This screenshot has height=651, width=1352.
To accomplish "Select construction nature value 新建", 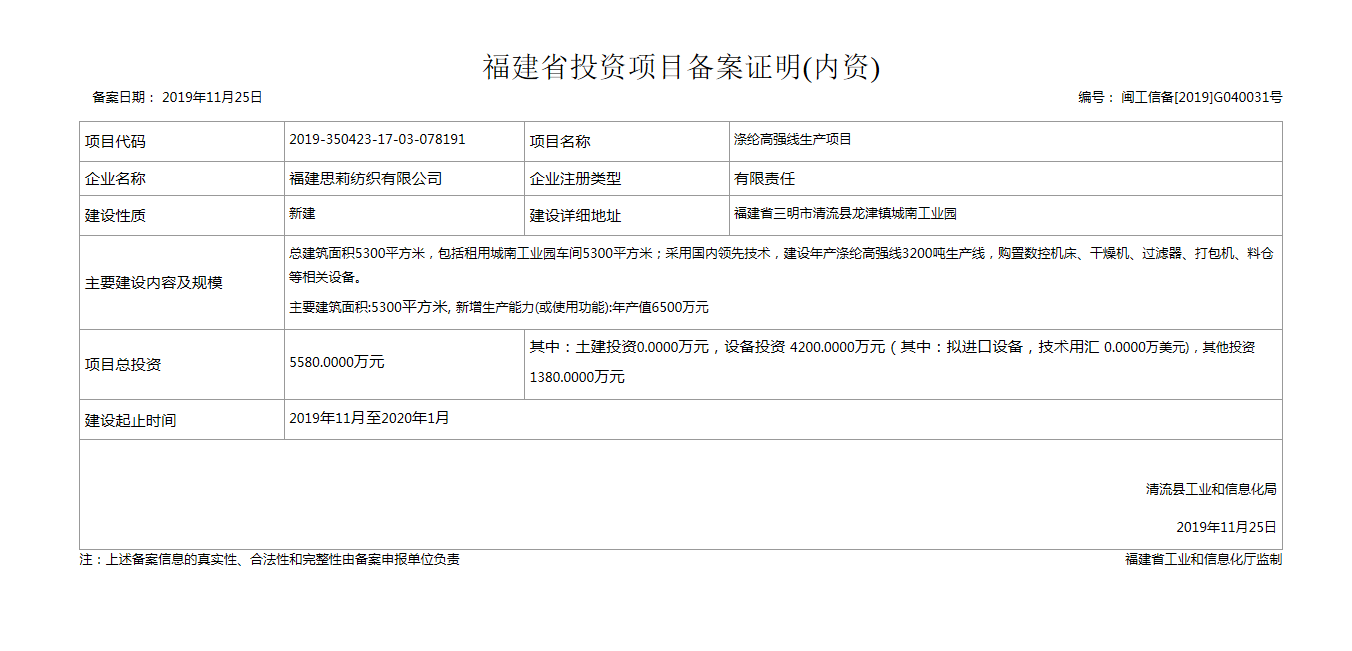I will (x=302, y=214).
